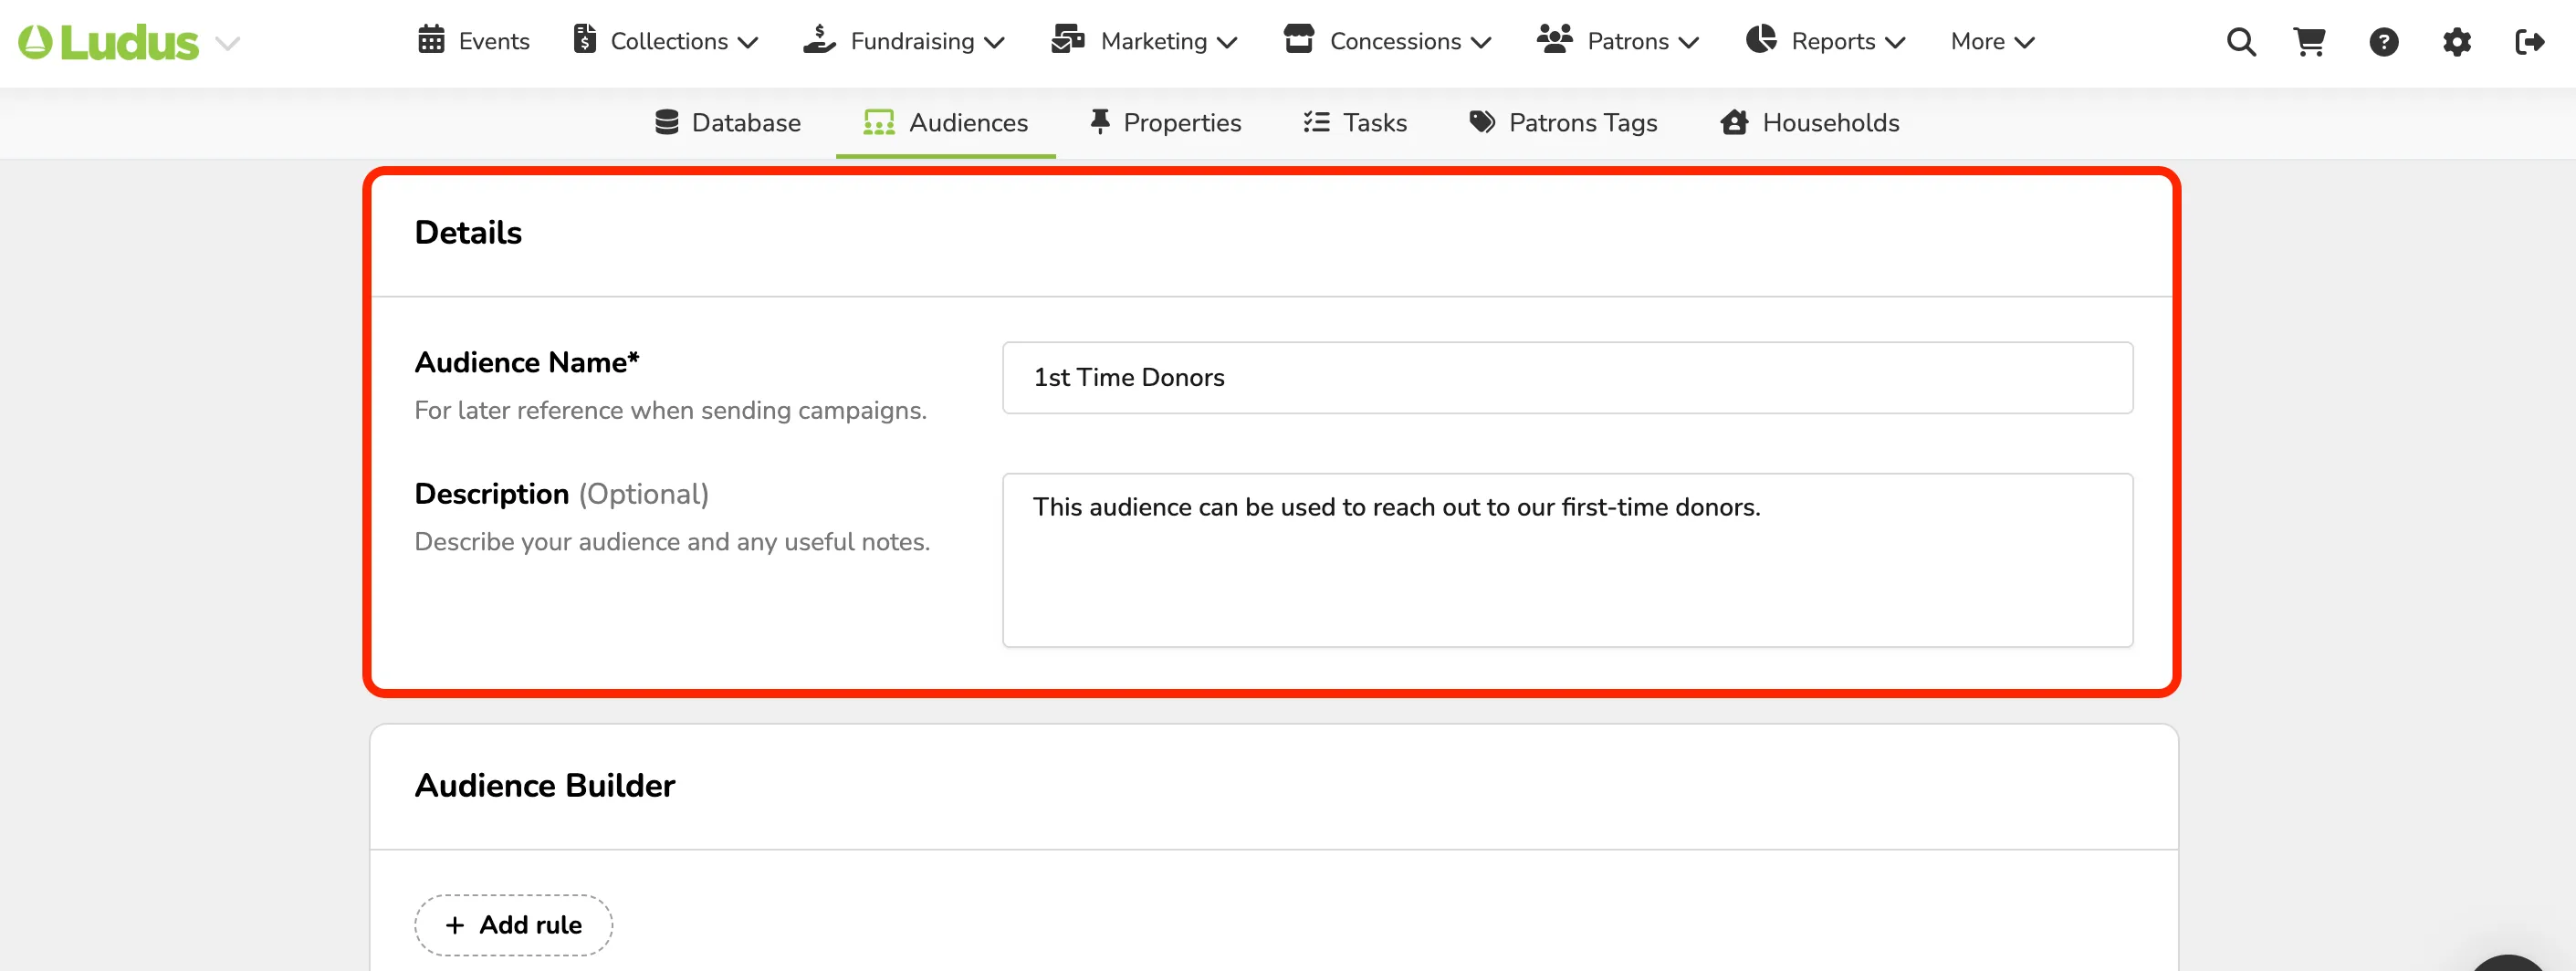The height and width of the screenshot is (971, 2576).
Task: Click the 'For later reference when sending campaigns.' hint
Action: [x=671, y=410]
